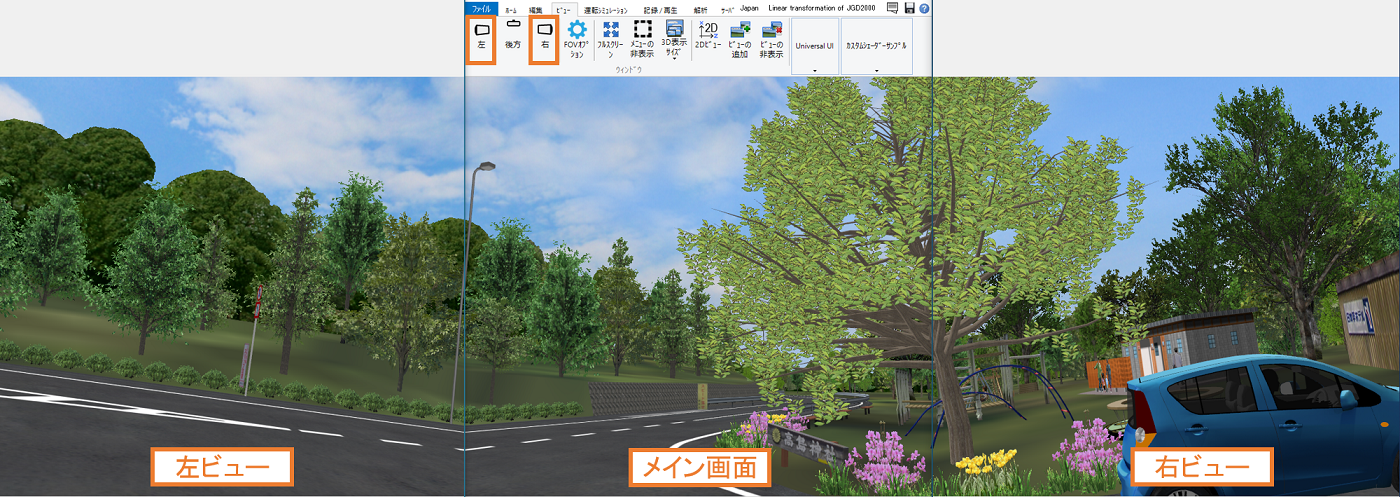Click the floppy disk save icon
The height and width of the screenshot is (497, 1400).
[x=909, y=8]
